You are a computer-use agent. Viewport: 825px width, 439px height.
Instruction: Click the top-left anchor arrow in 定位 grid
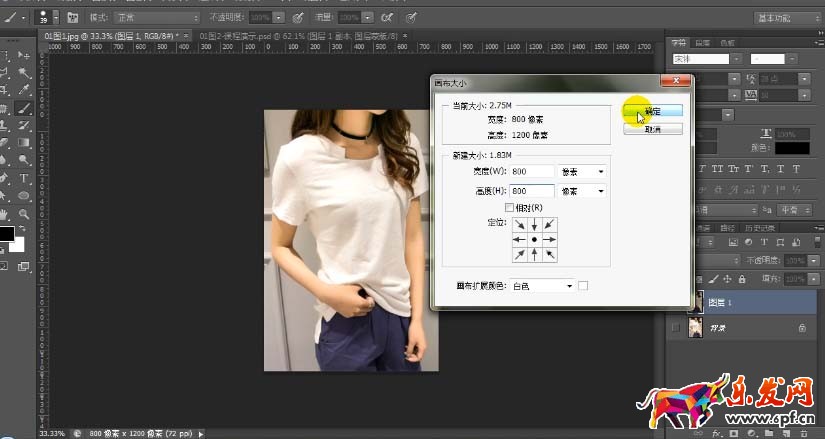(519, 226)
